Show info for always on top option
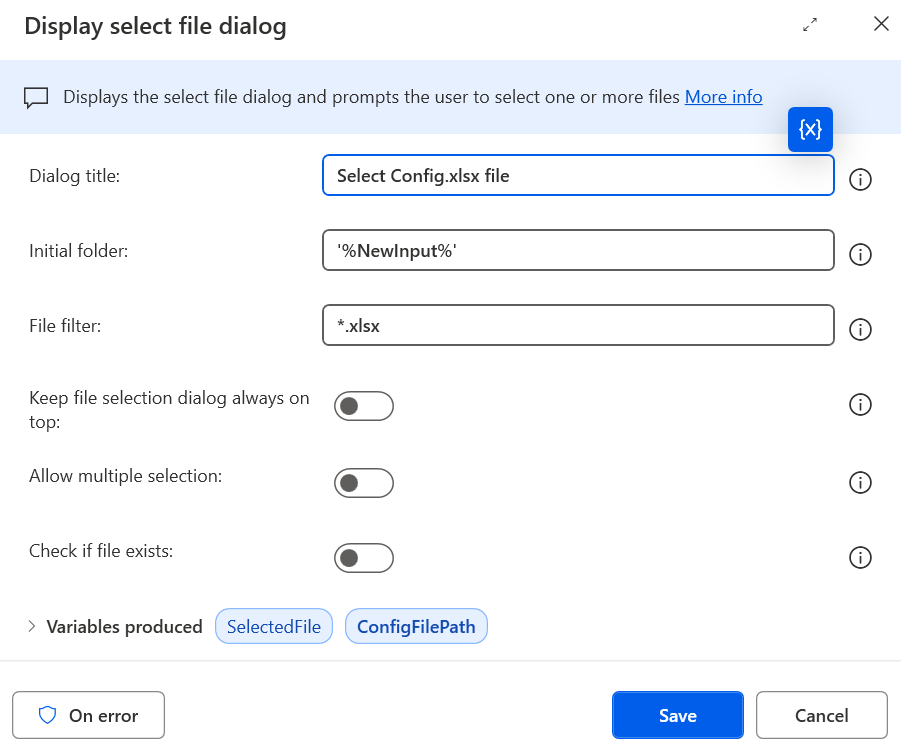This screenshot has height=756, width=901. (x=860, y=404)
